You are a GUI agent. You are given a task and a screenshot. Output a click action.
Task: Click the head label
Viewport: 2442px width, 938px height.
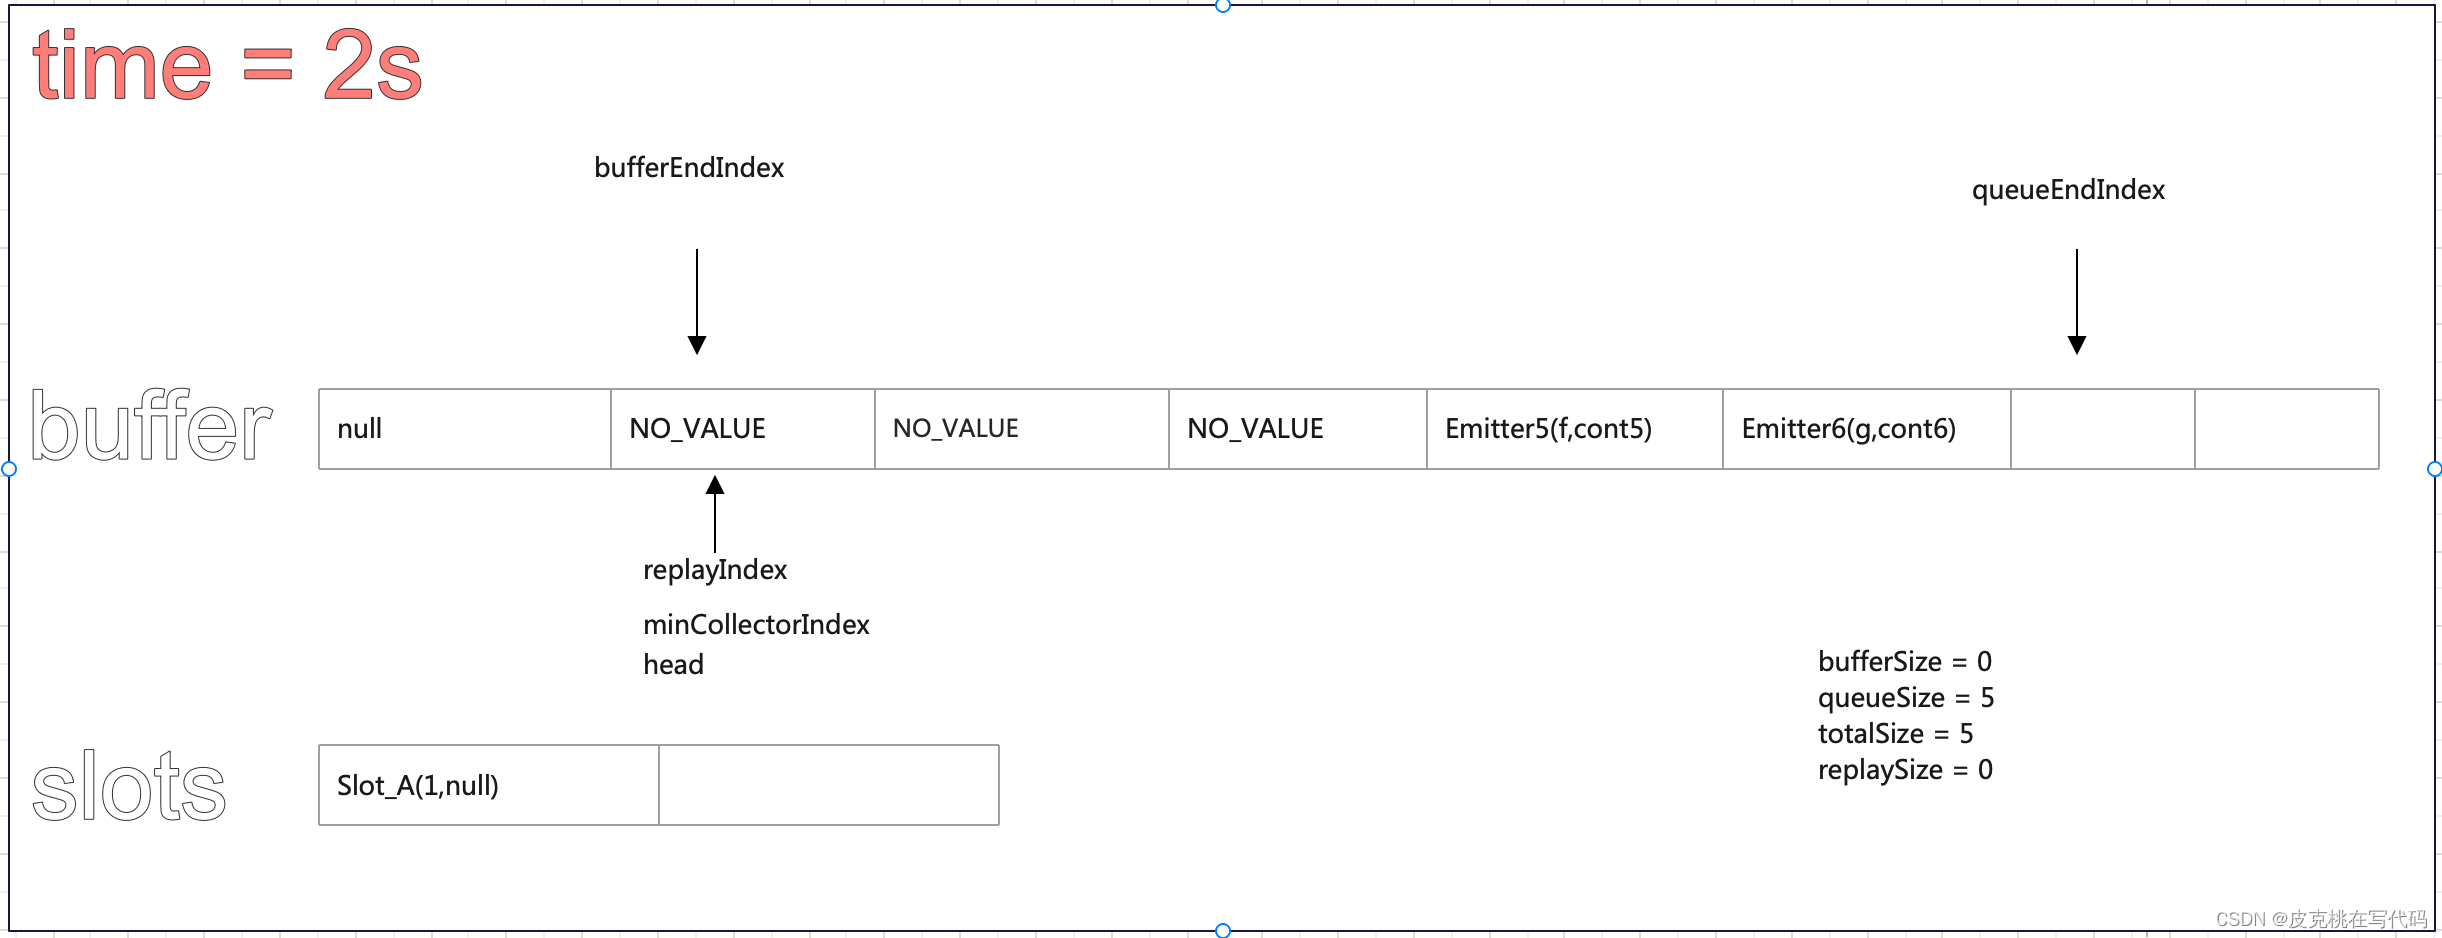tap(673, 665)
